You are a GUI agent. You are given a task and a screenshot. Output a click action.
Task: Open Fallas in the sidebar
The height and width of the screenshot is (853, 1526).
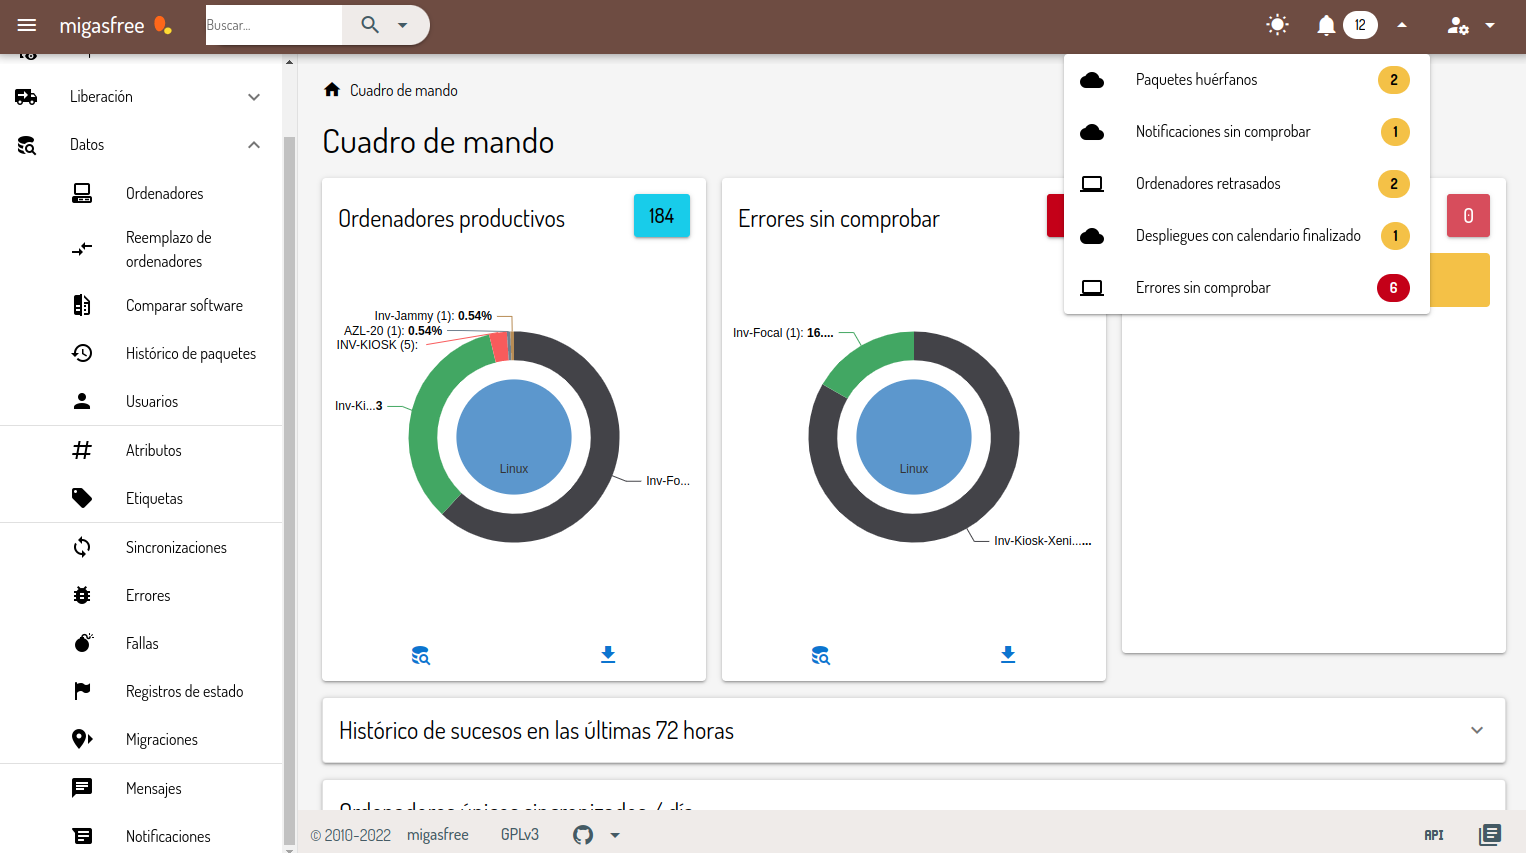pyautogui.click(x=142, y=643)
